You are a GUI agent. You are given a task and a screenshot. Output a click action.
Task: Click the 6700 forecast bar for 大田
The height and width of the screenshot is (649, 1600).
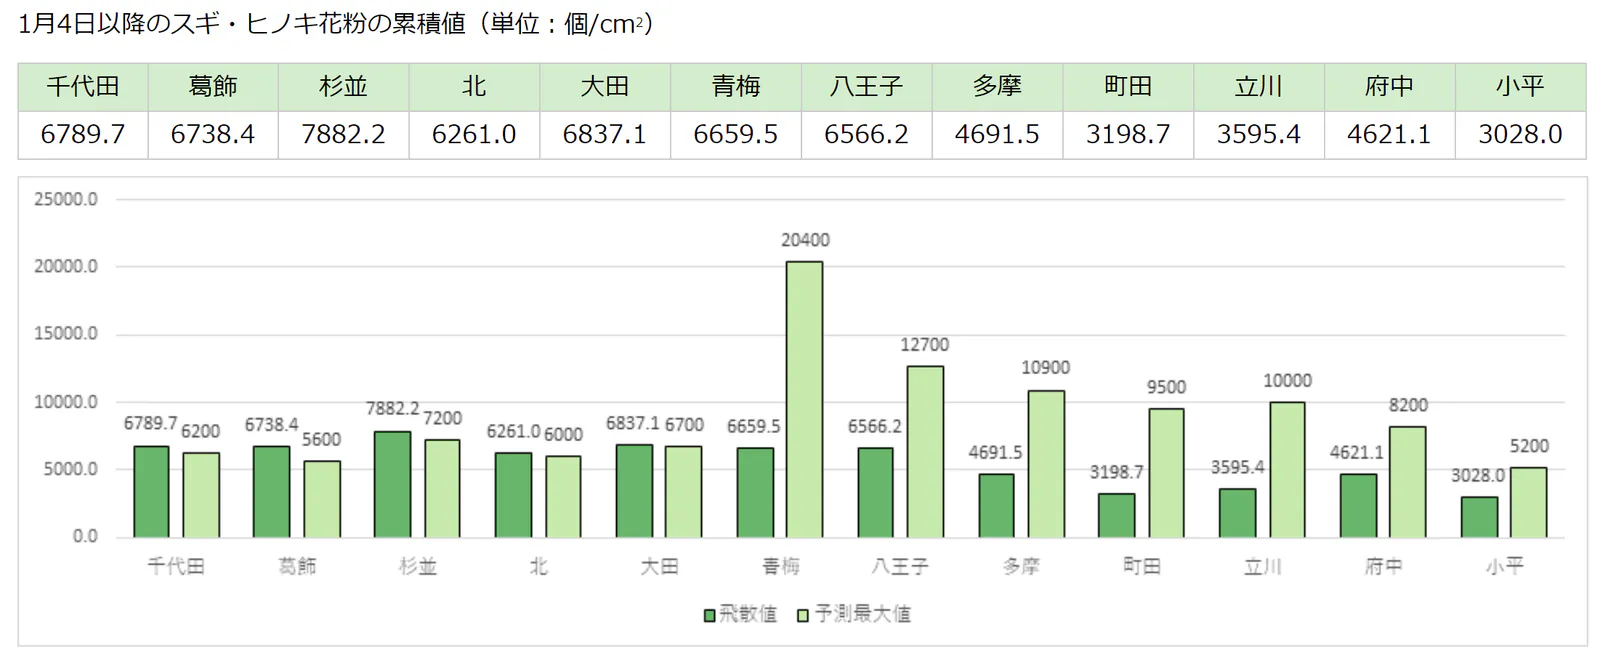pos(684,492)
